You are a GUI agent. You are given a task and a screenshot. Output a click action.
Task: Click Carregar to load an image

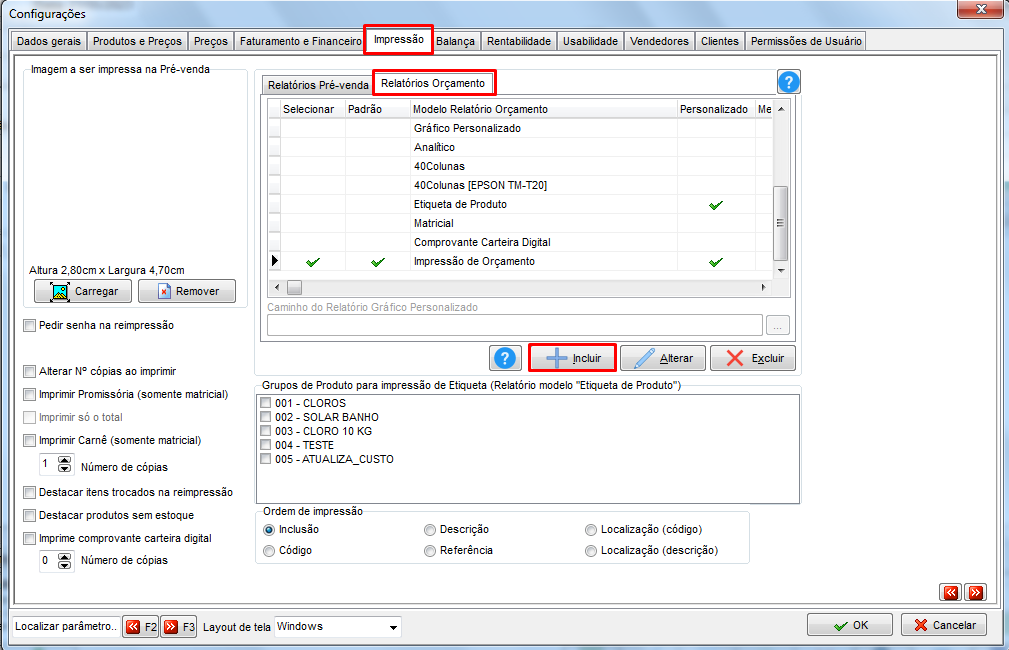point(82,291)
